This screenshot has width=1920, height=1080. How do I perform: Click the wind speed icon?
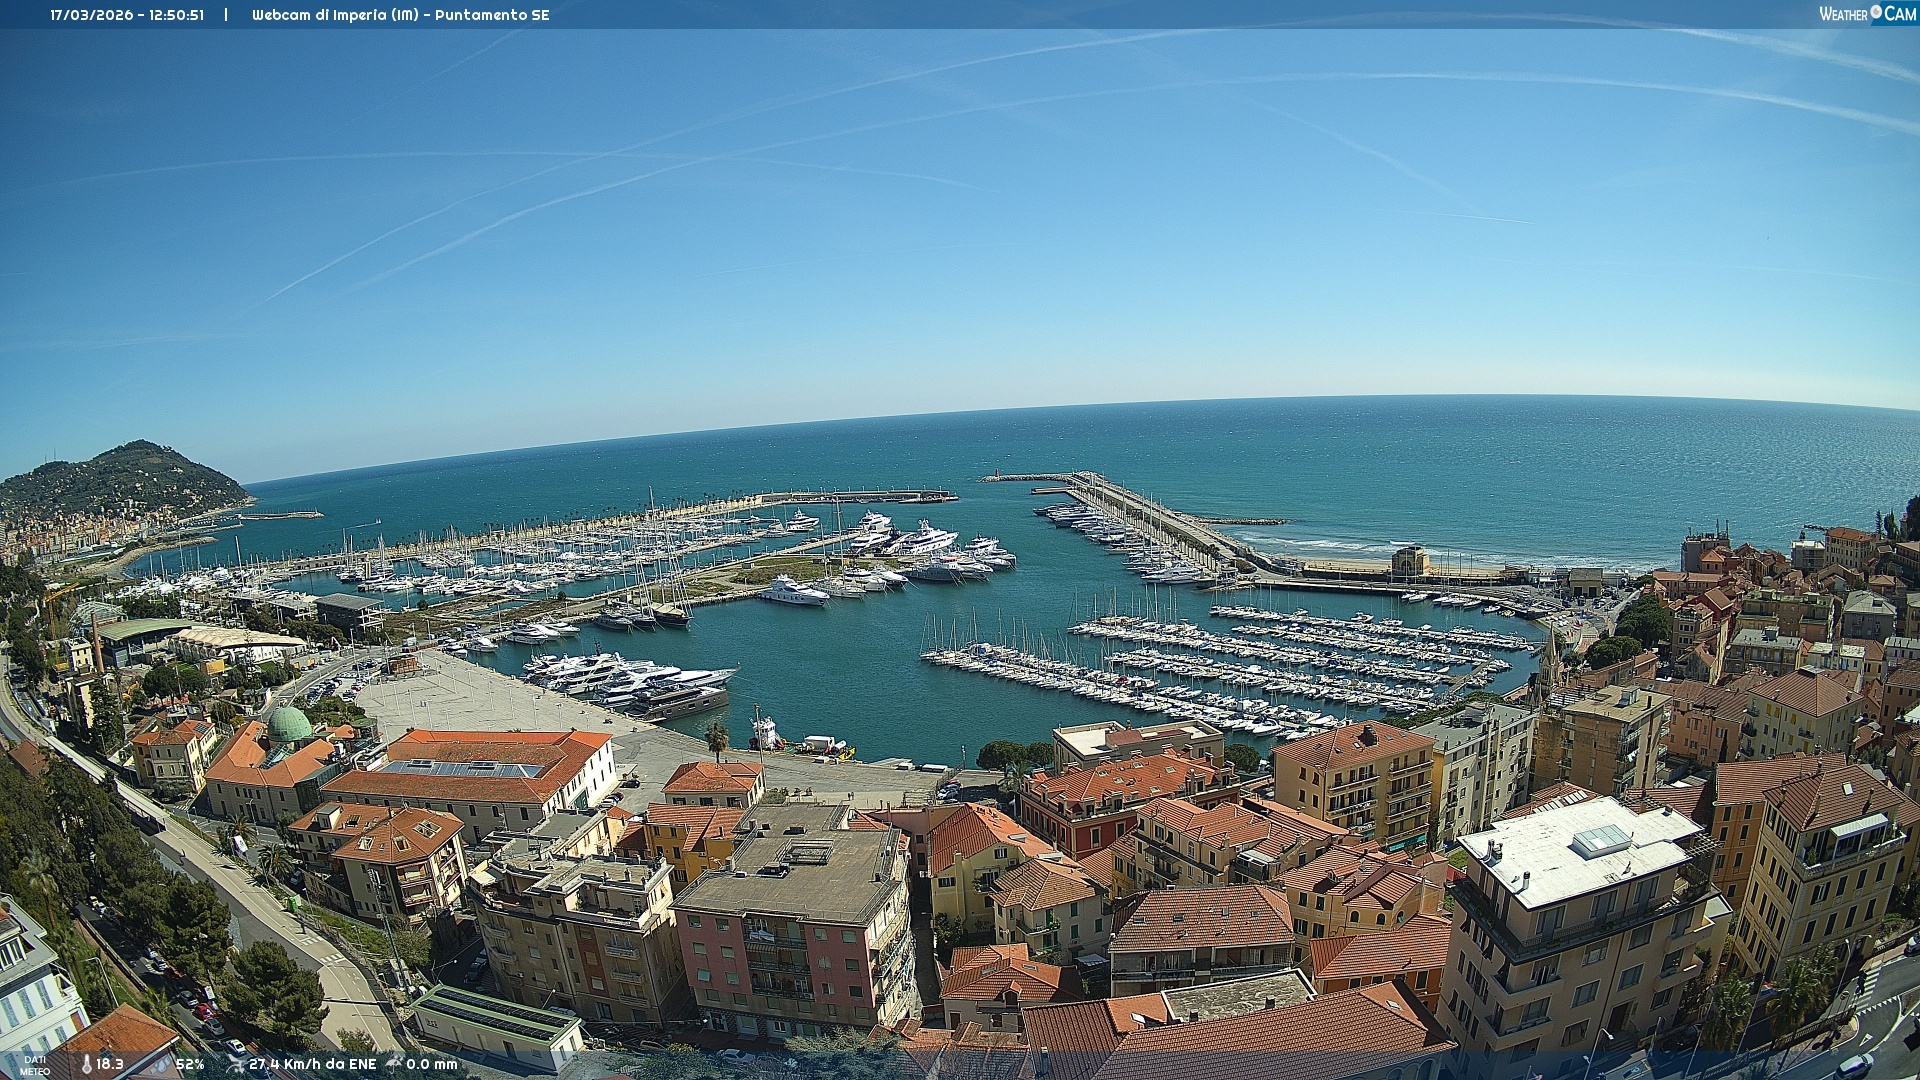236,1064
